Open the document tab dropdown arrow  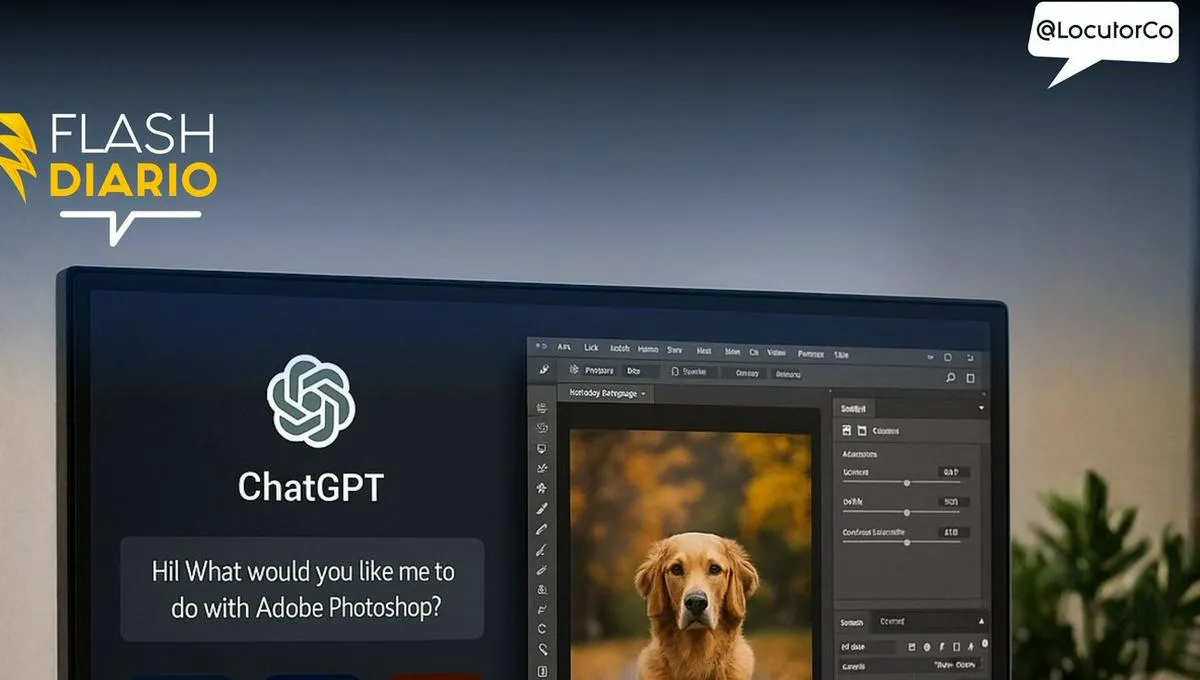[643, 394]
